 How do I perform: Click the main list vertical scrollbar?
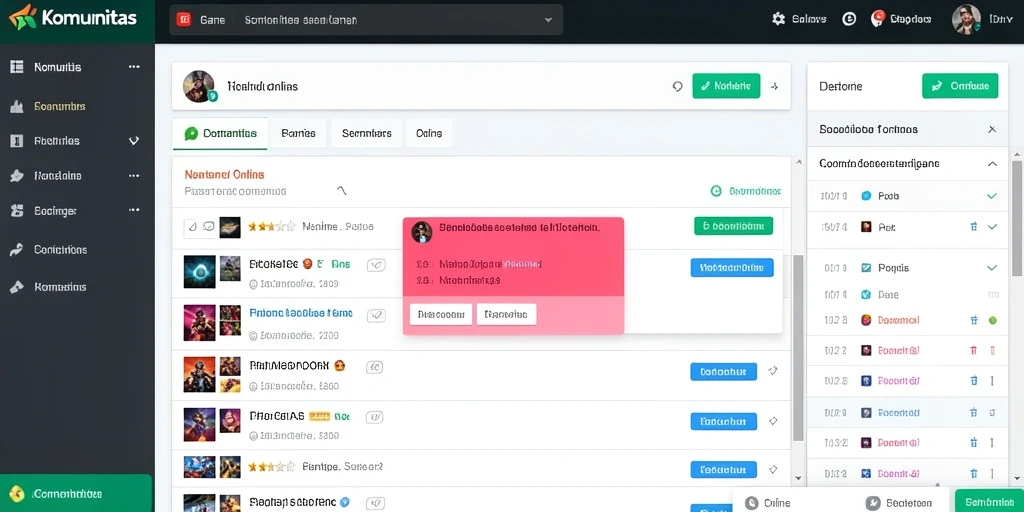click(x=798, y=346)
